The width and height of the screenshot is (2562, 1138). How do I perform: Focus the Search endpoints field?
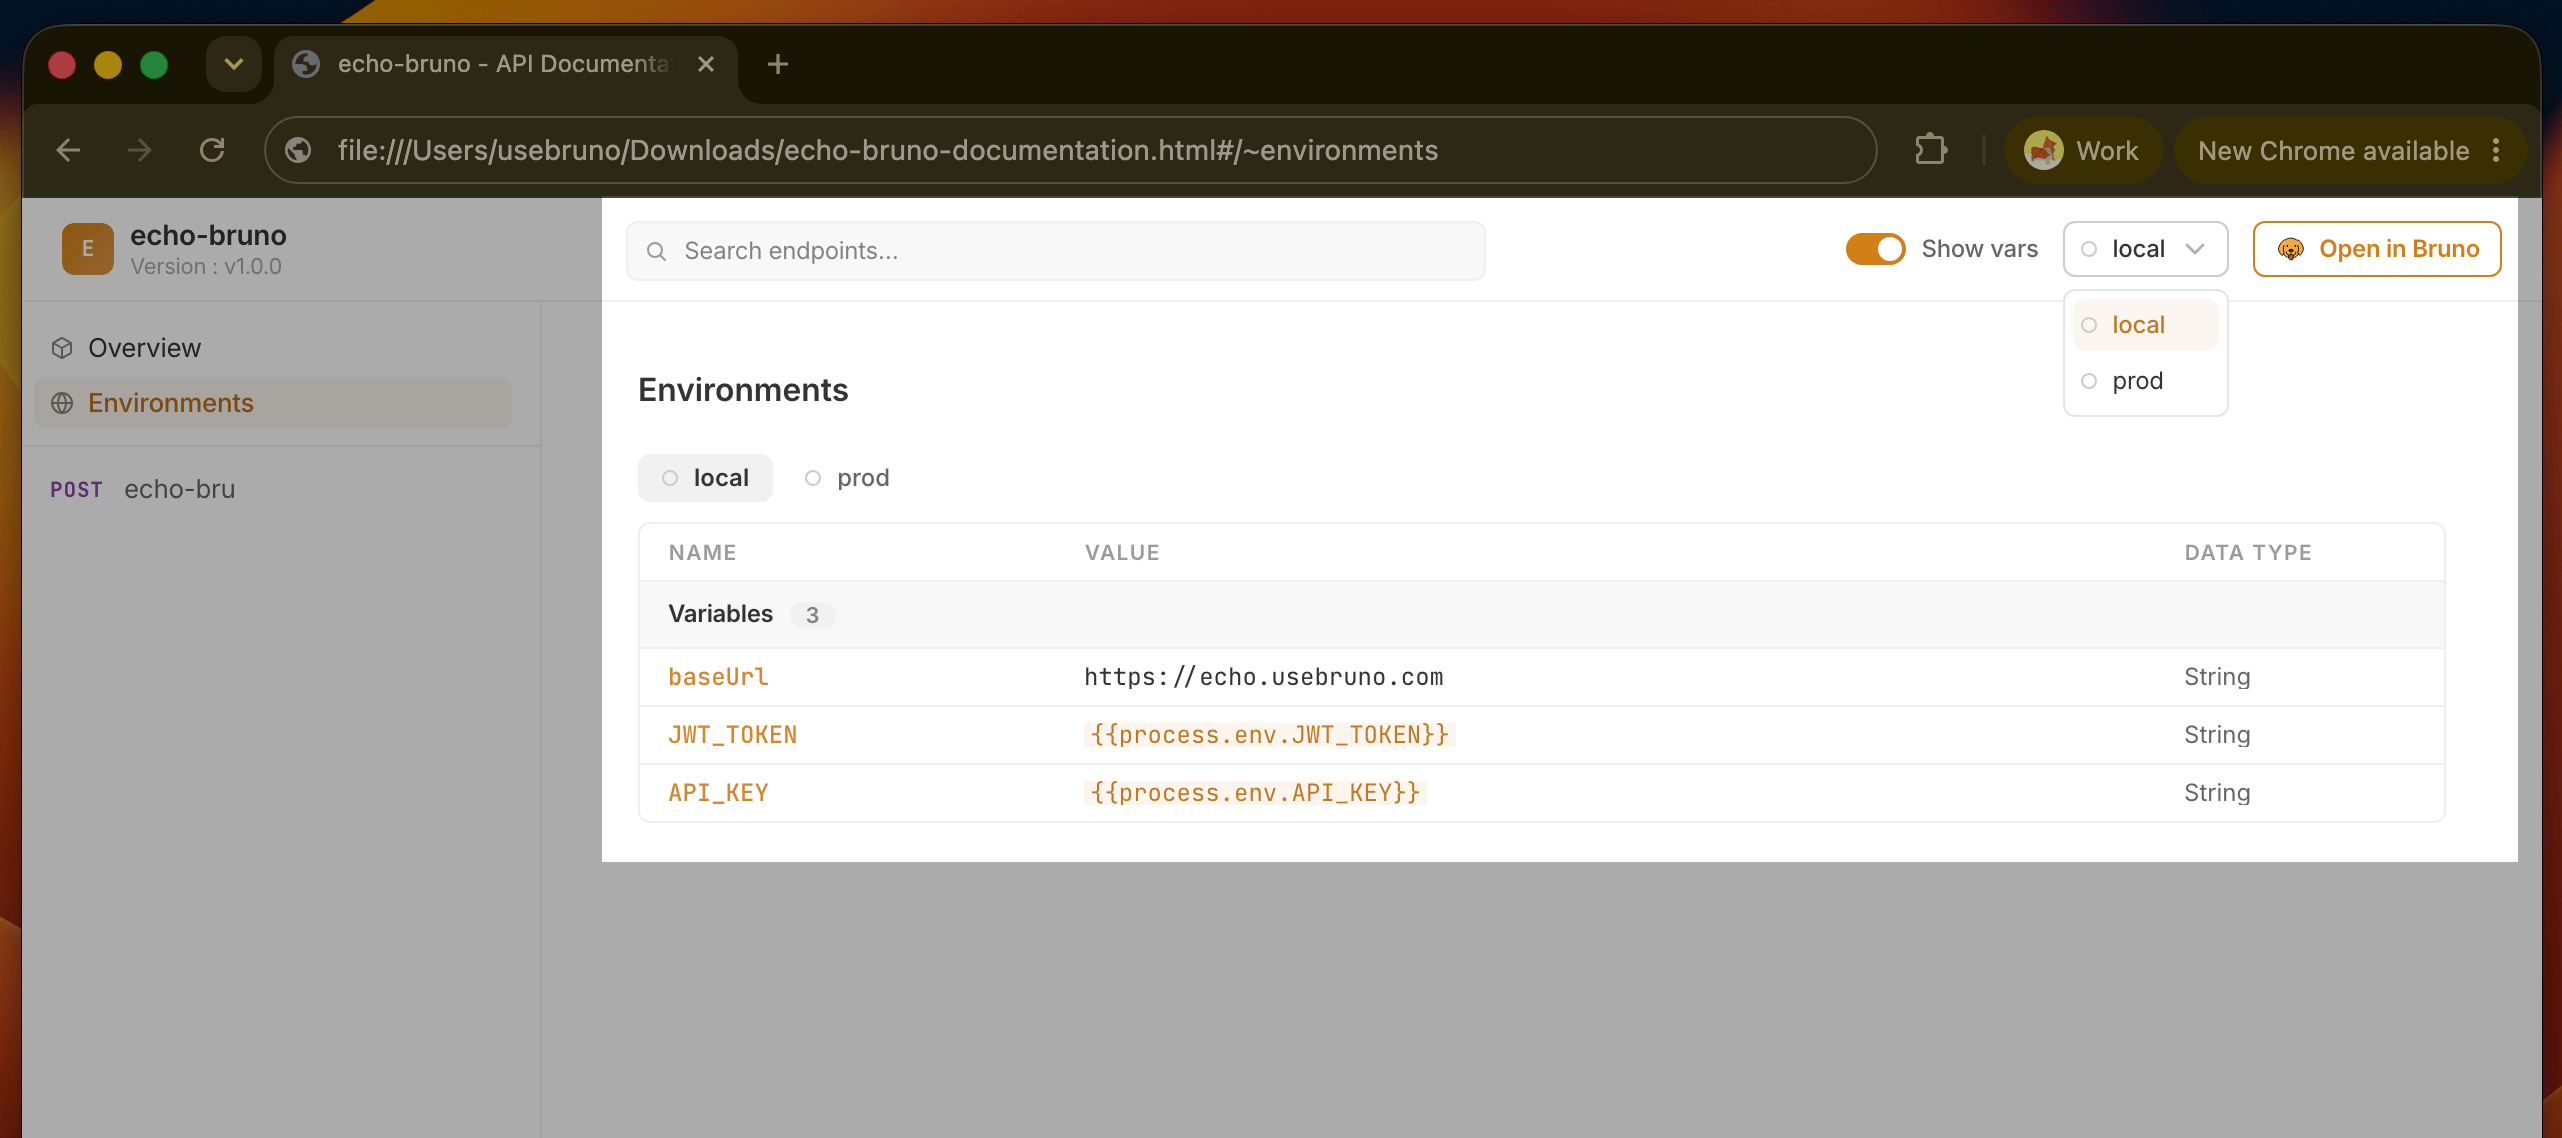coord(1055,251)
